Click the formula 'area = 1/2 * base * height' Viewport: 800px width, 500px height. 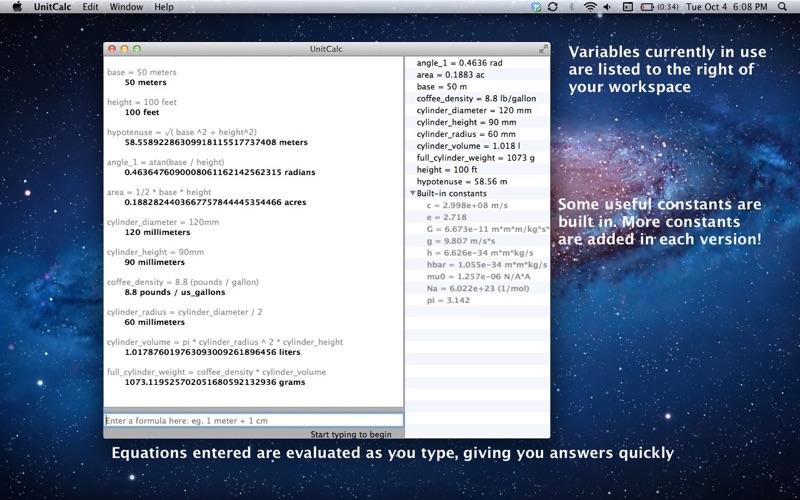pos(159,192)
